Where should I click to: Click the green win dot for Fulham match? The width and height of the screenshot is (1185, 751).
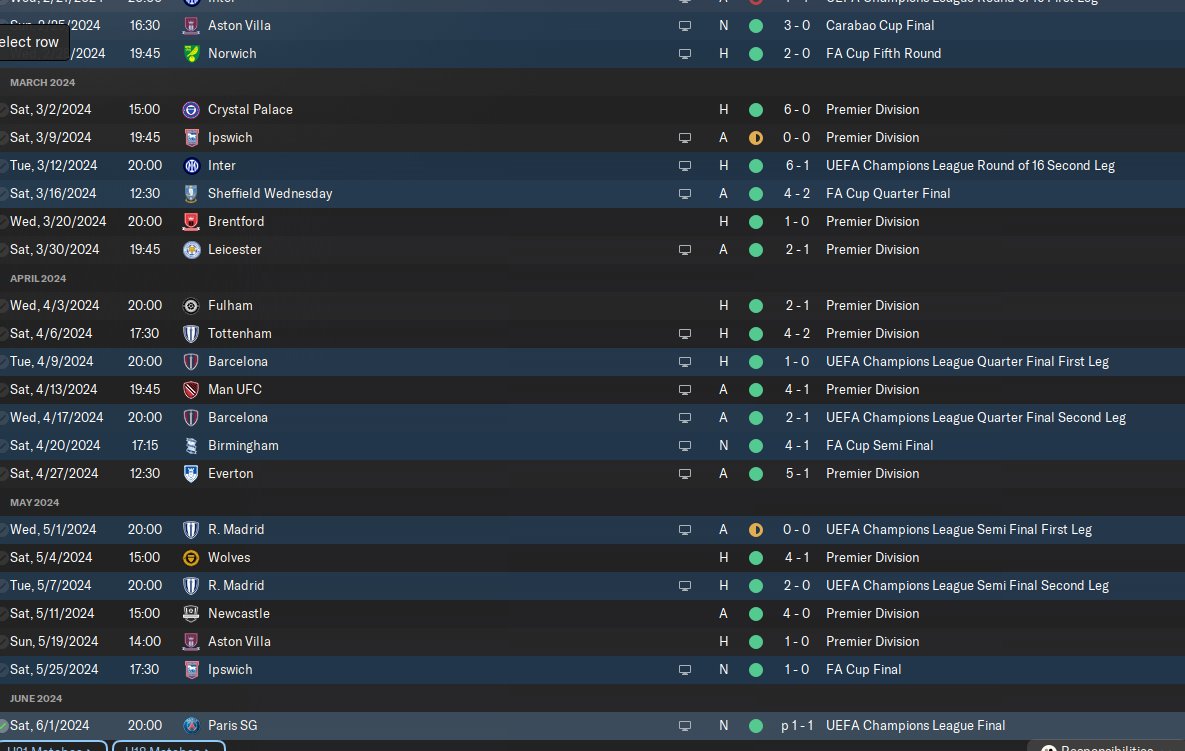point(756,306)
